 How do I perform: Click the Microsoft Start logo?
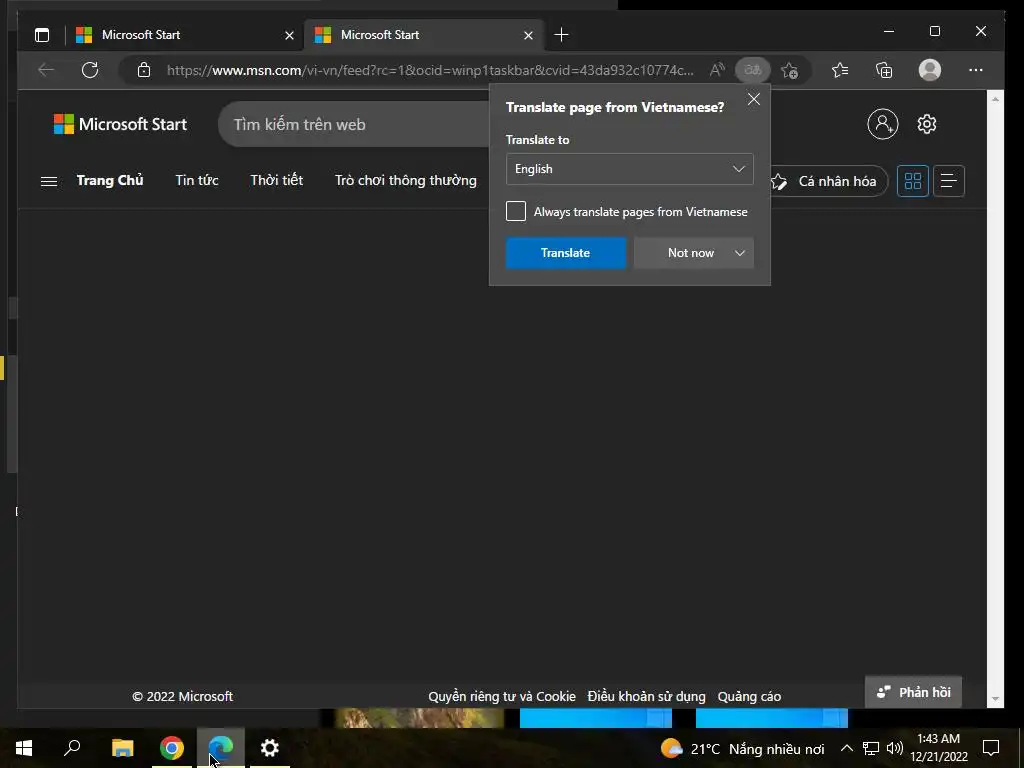tap(120, 124)
